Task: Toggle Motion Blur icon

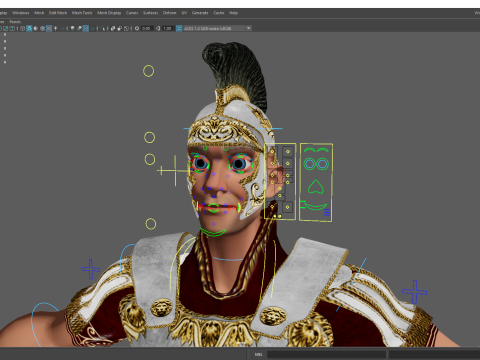Action: click(79, 28)
